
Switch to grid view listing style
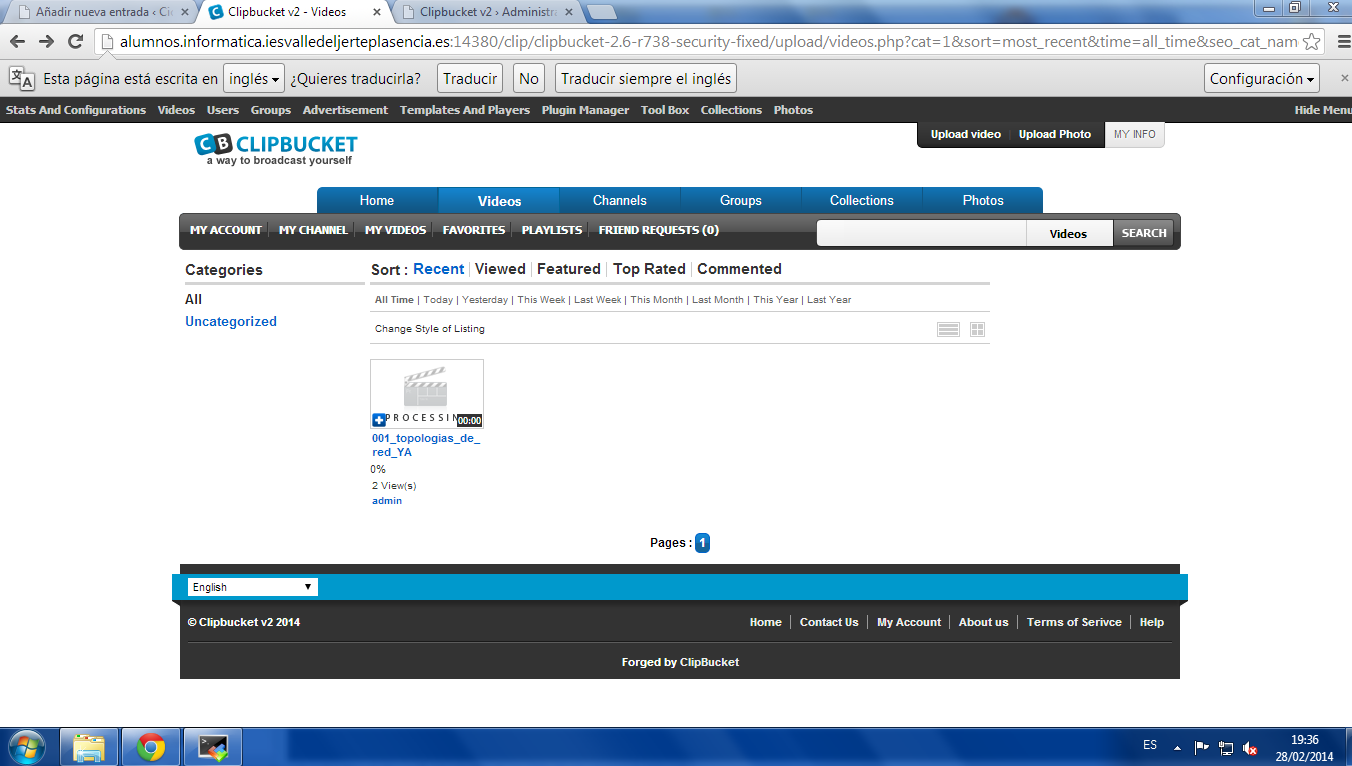pyautogui.click(x=977, y=330)
